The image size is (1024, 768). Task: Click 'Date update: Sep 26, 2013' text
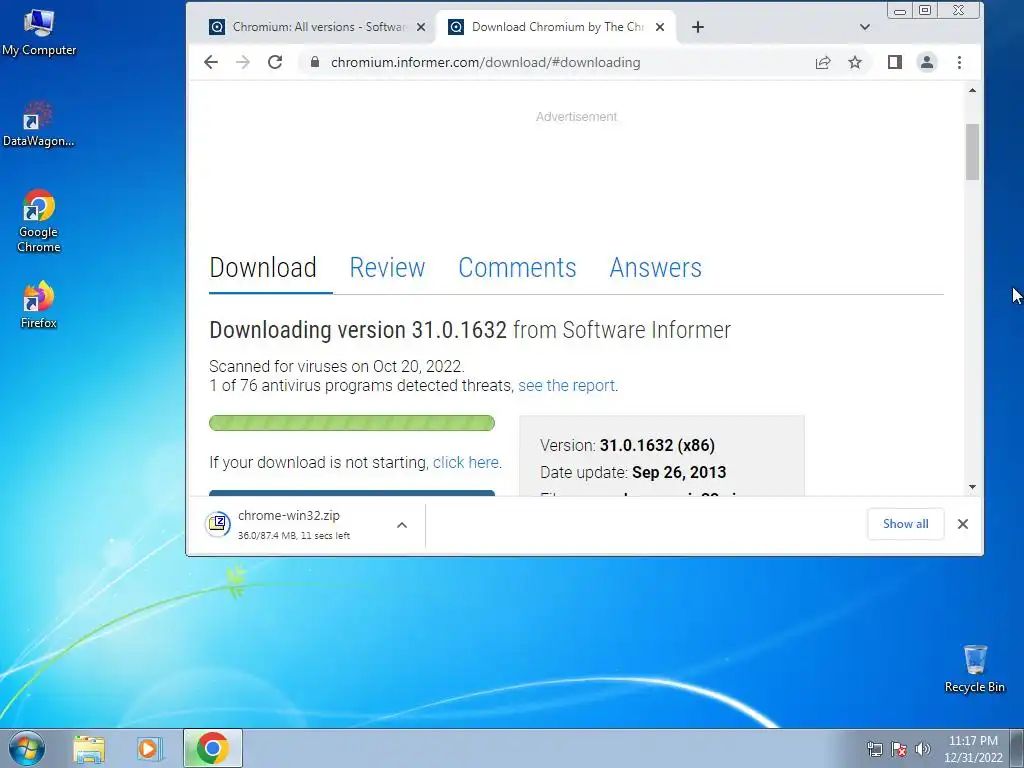(633, 472)
